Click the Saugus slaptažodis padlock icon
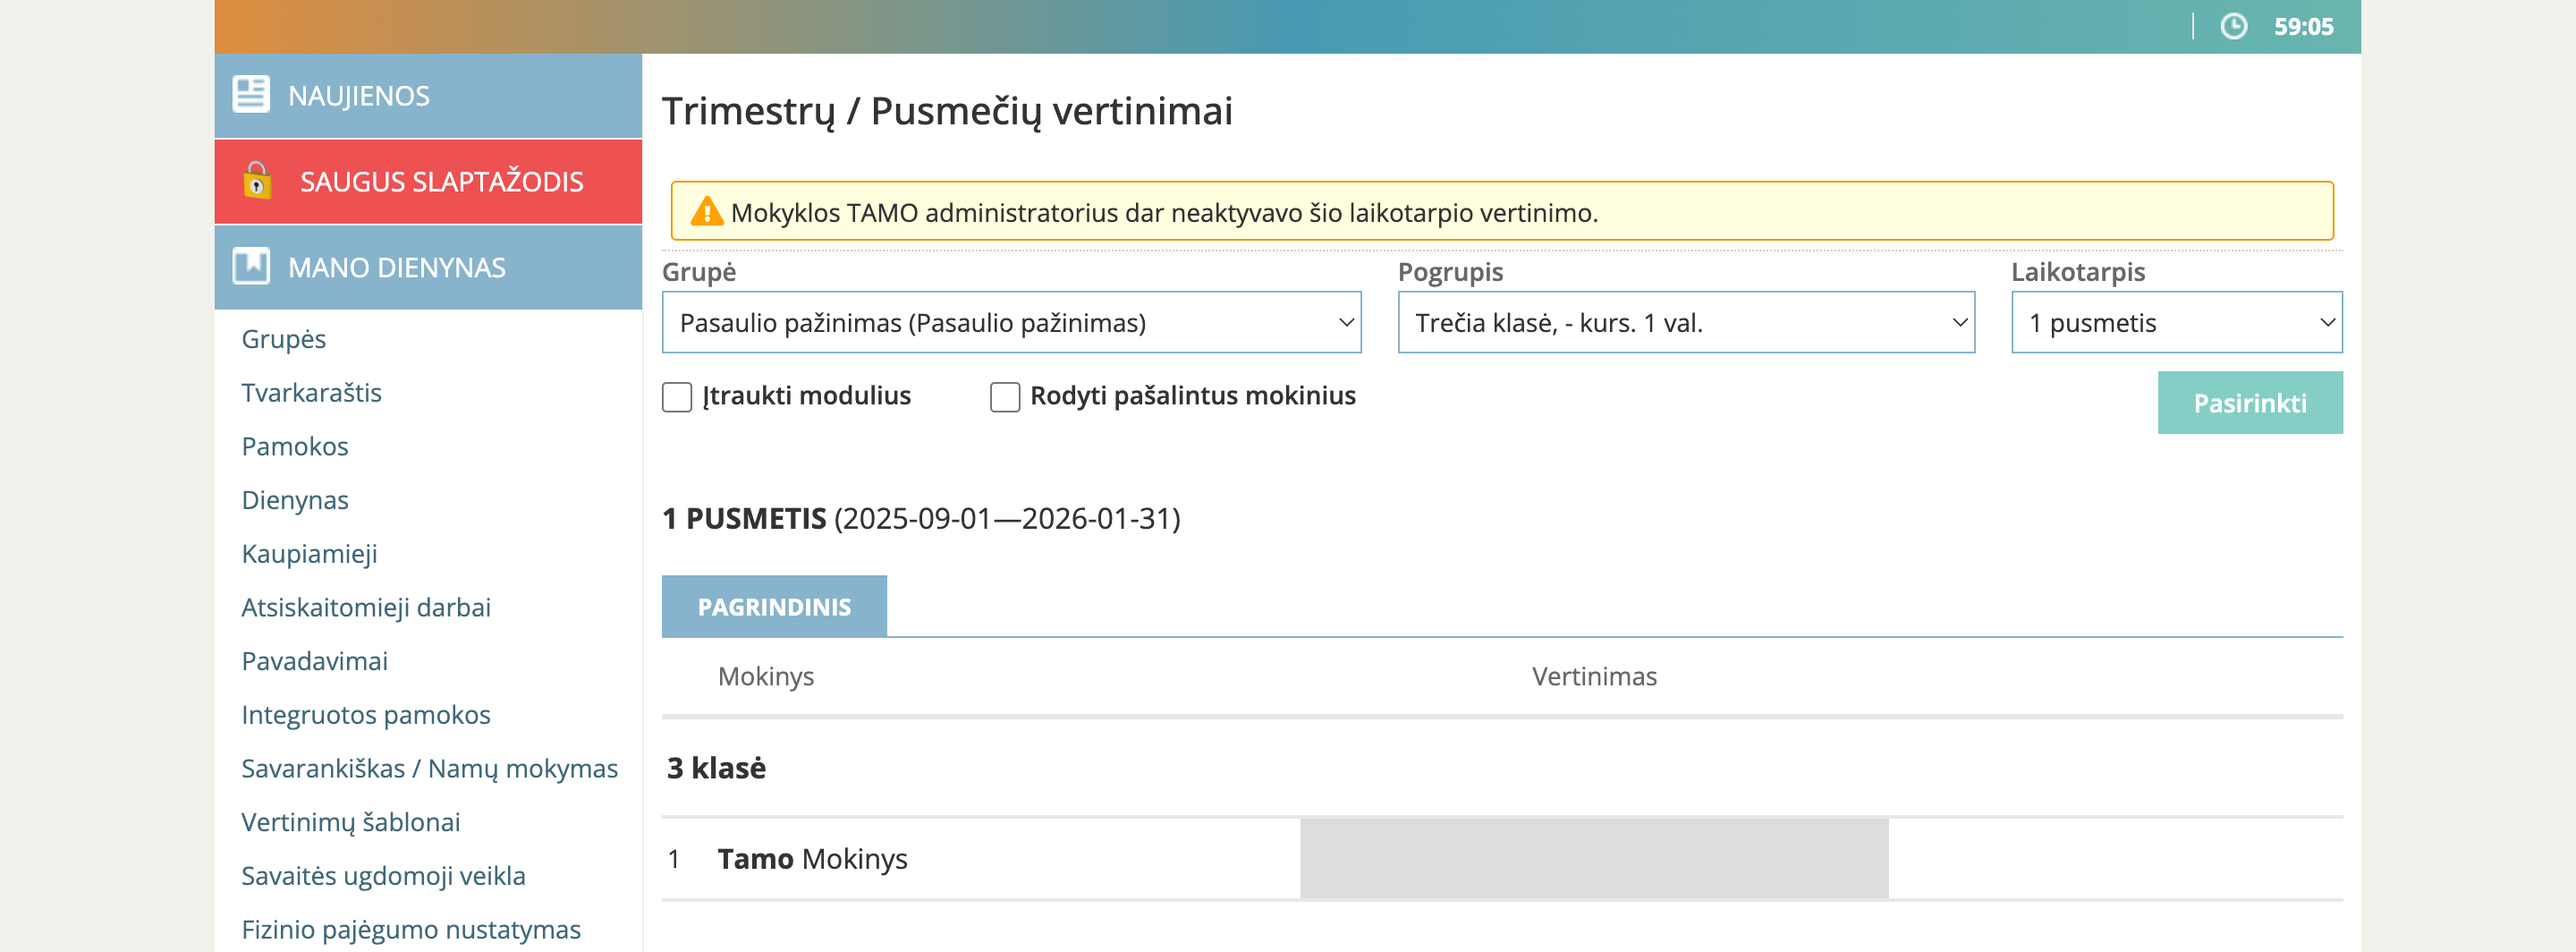The height and width of the screenshot is (952, 2576). pyautogui.click(x=257, y=181)
